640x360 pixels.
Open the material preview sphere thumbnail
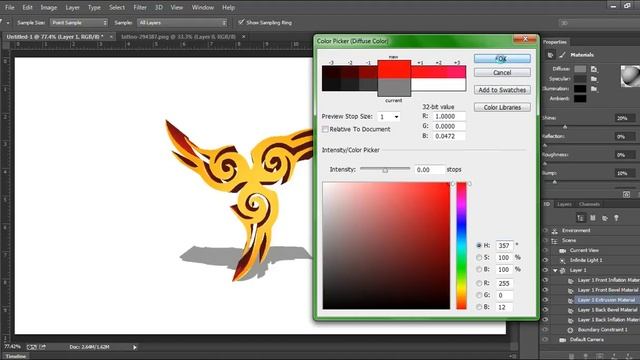point(630,76)
